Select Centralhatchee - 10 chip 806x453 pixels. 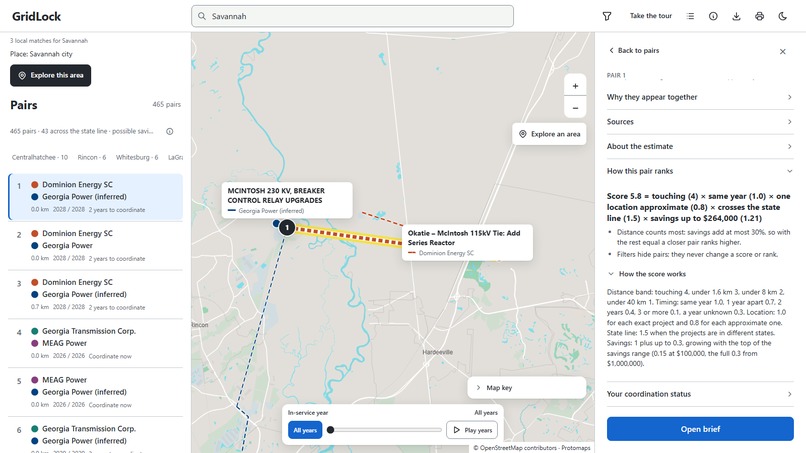click(x=40, y=157)
